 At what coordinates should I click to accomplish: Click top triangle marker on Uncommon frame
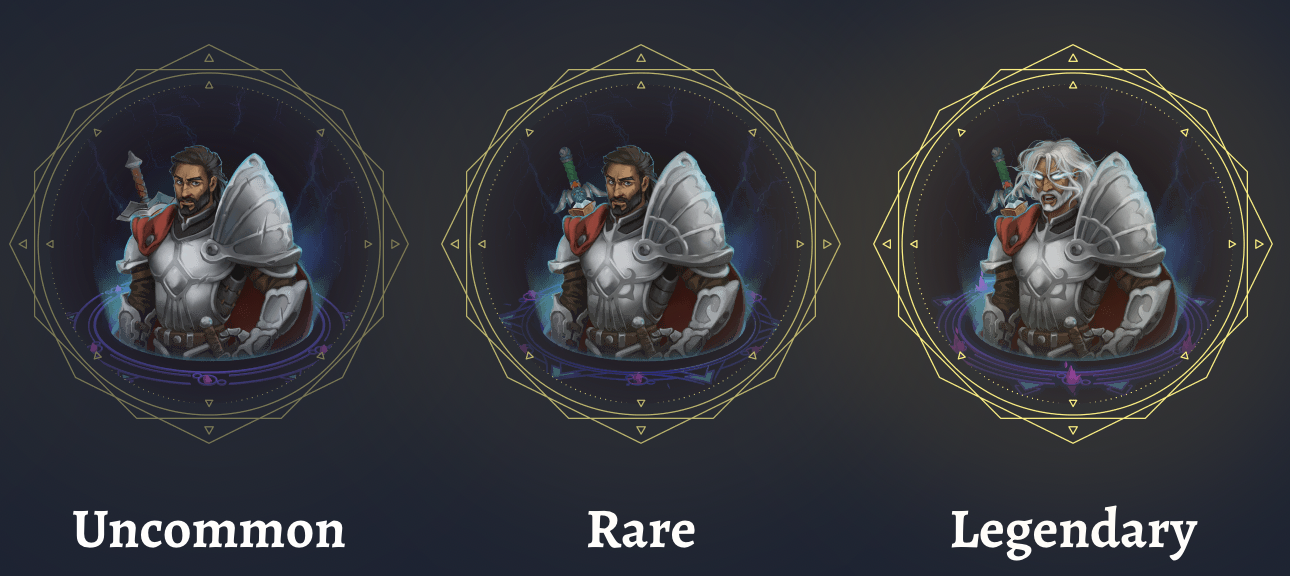(208, 57)
